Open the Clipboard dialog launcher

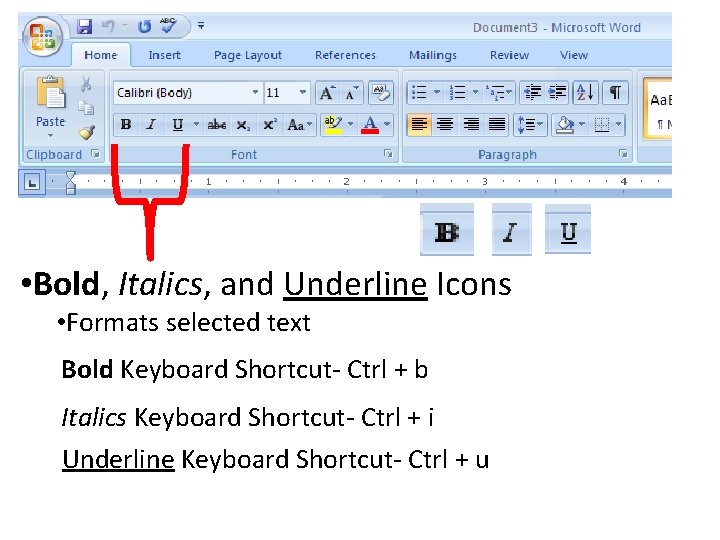(96, 154)
